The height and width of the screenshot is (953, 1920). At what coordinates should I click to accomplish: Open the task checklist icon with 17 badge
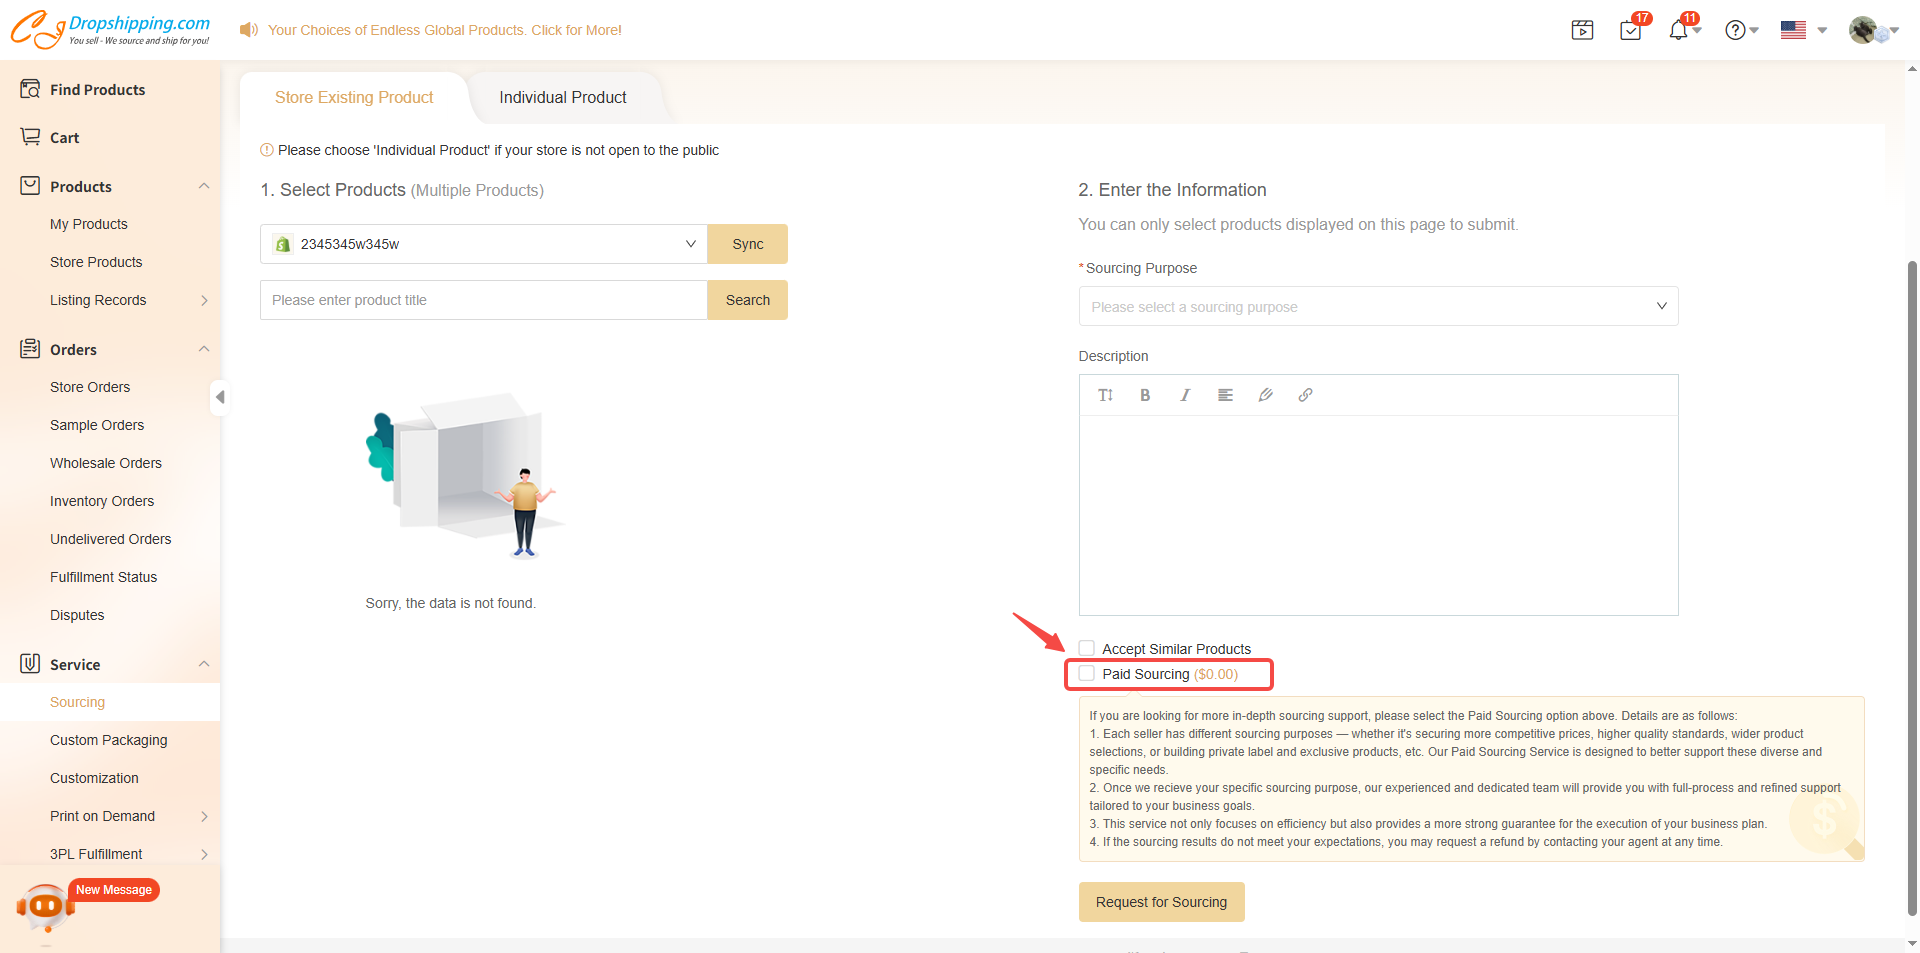(1631, 30)
